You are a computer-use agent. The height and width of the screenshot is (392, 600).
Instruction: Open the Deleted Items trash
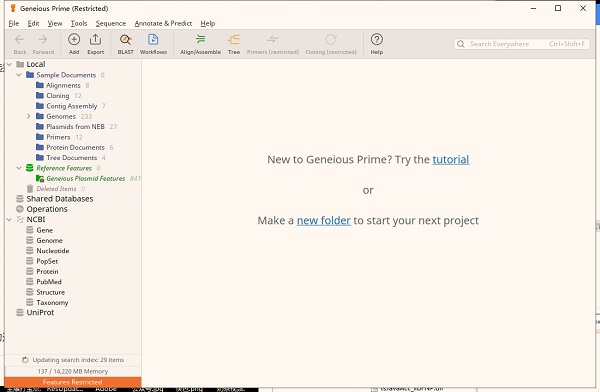56,189
